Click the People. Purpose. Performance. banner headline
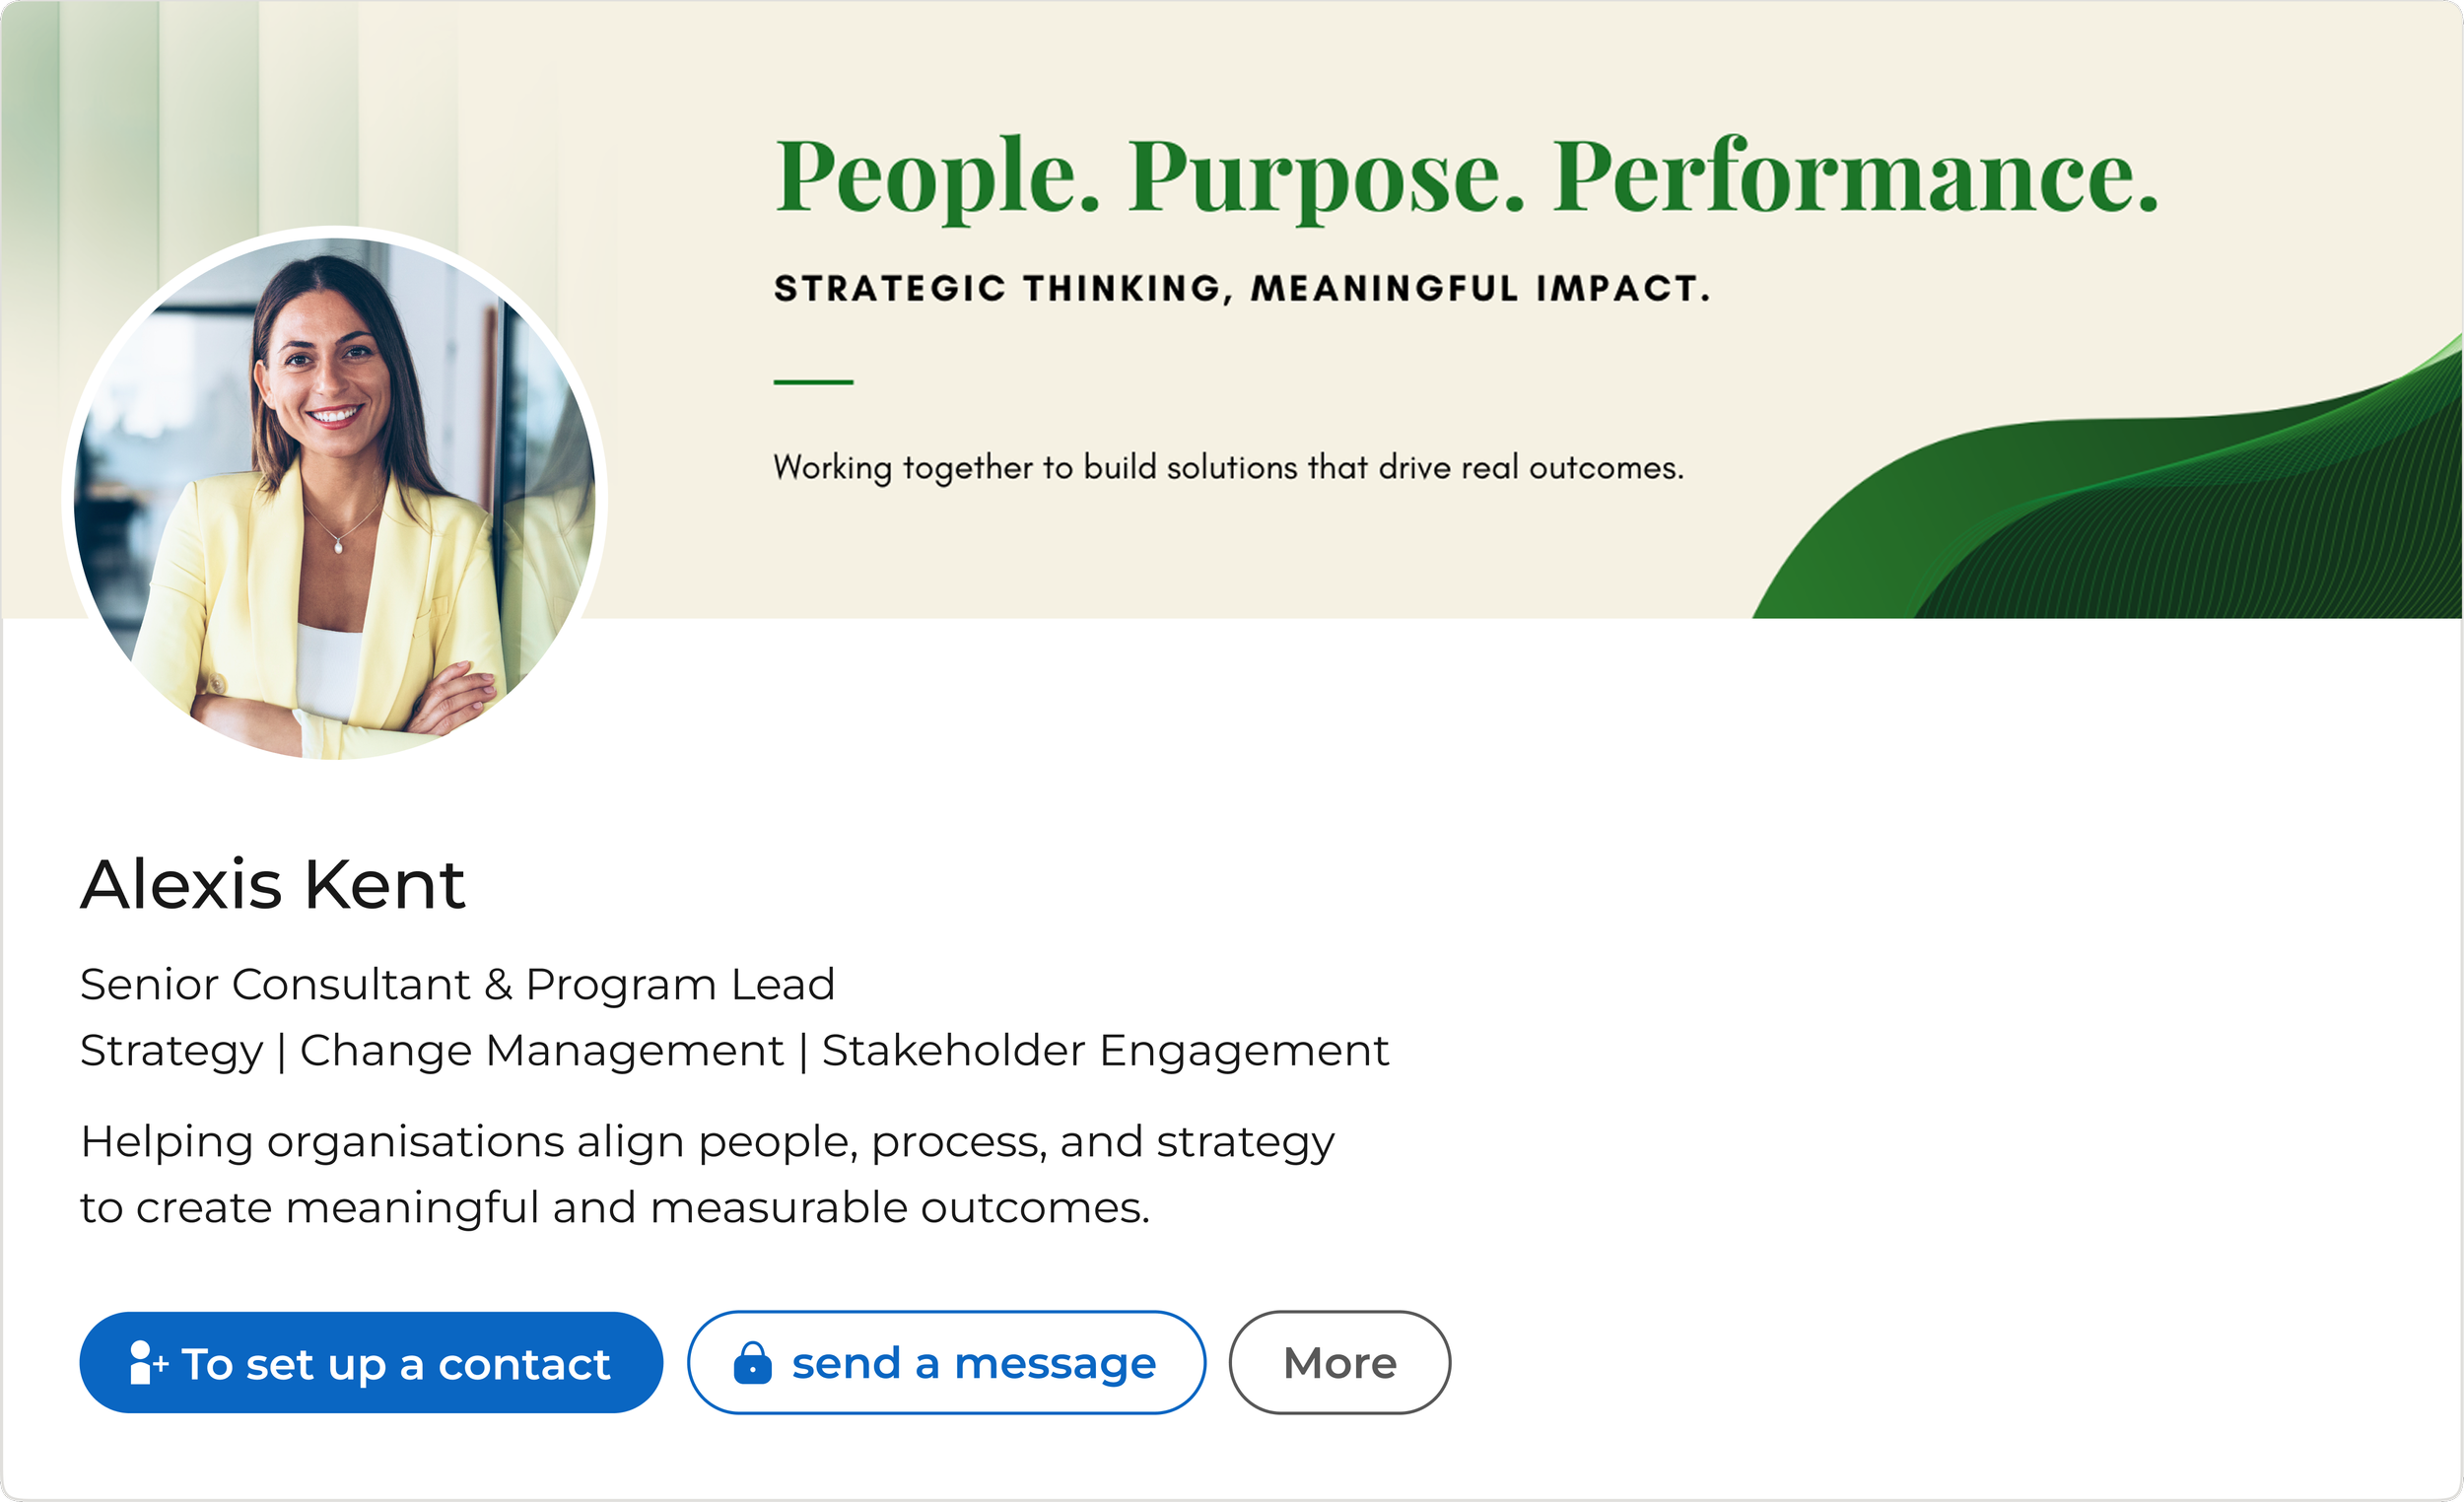 pyautogui.click(x=1467, y=177)
